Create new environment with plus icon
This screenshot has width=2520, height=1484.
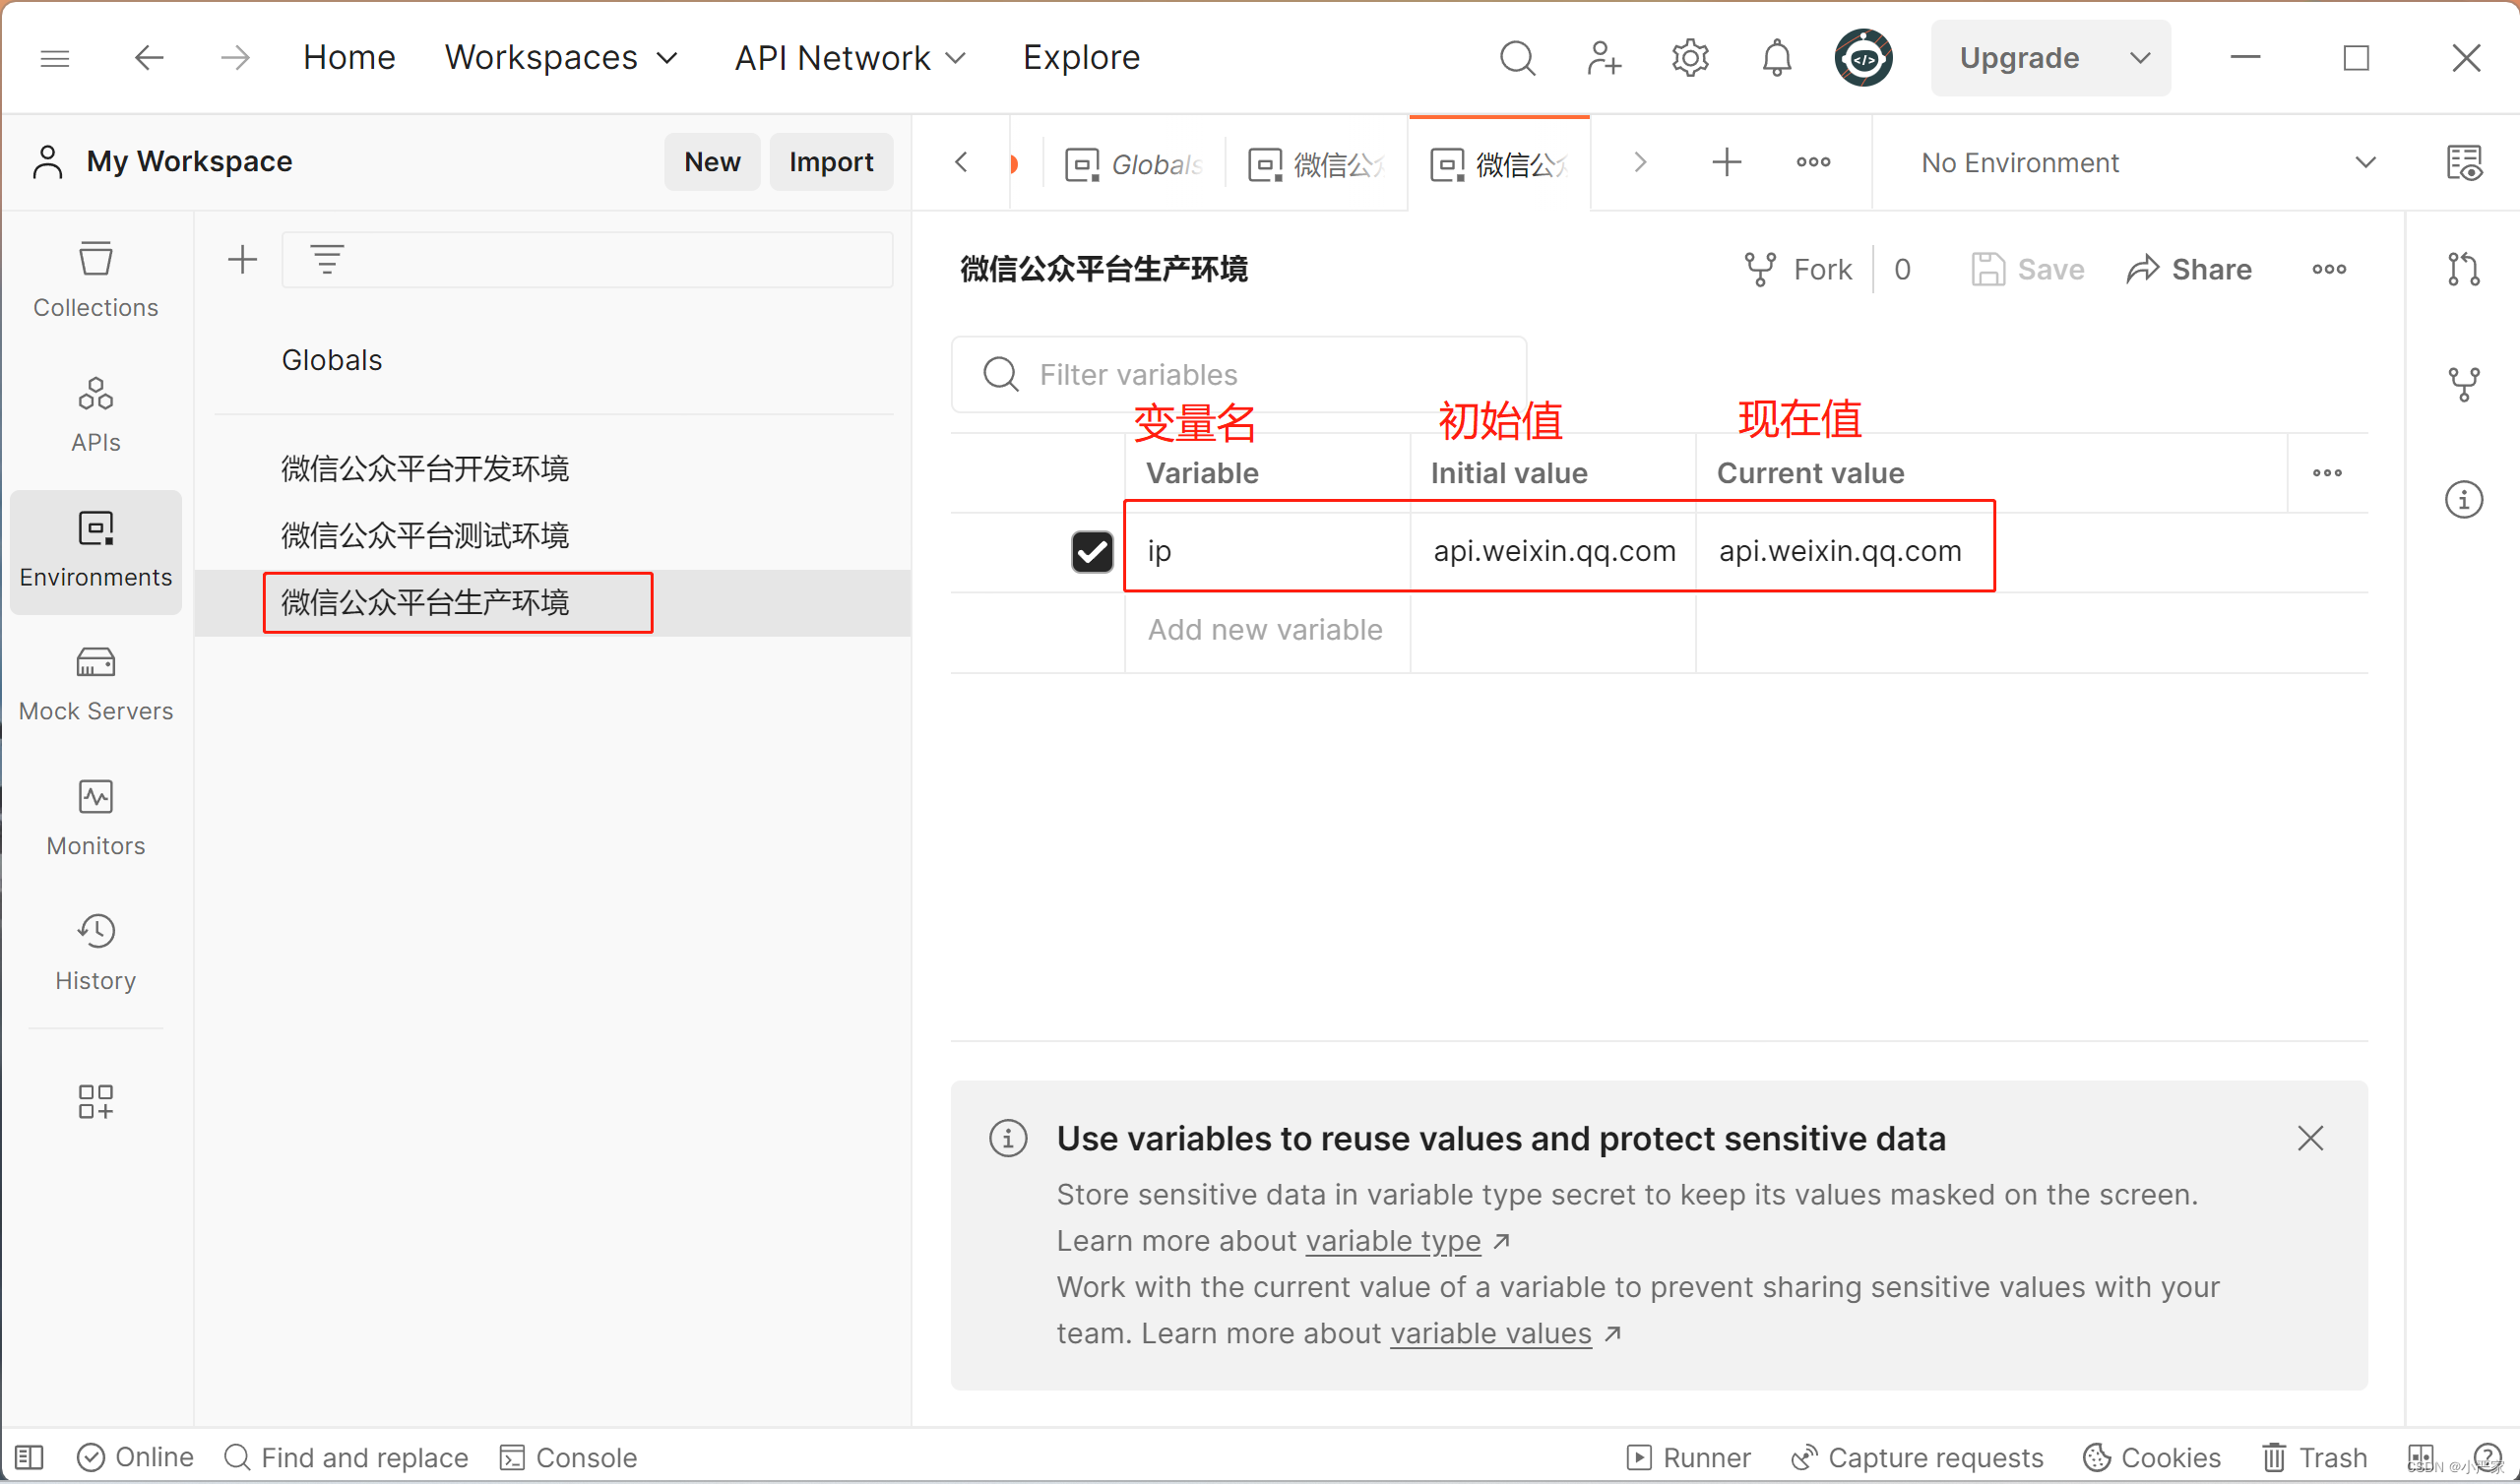coord(242,260)
